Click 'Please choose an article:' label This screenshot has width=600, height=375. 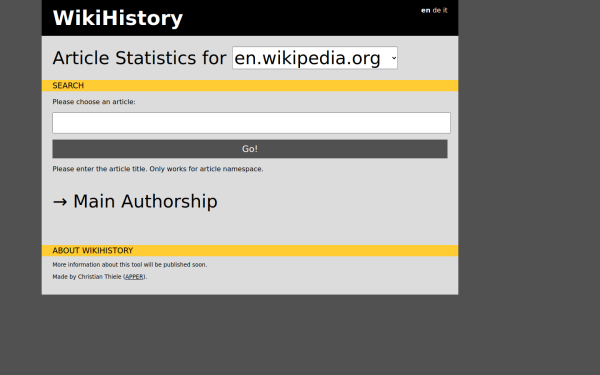pos(94,102)
